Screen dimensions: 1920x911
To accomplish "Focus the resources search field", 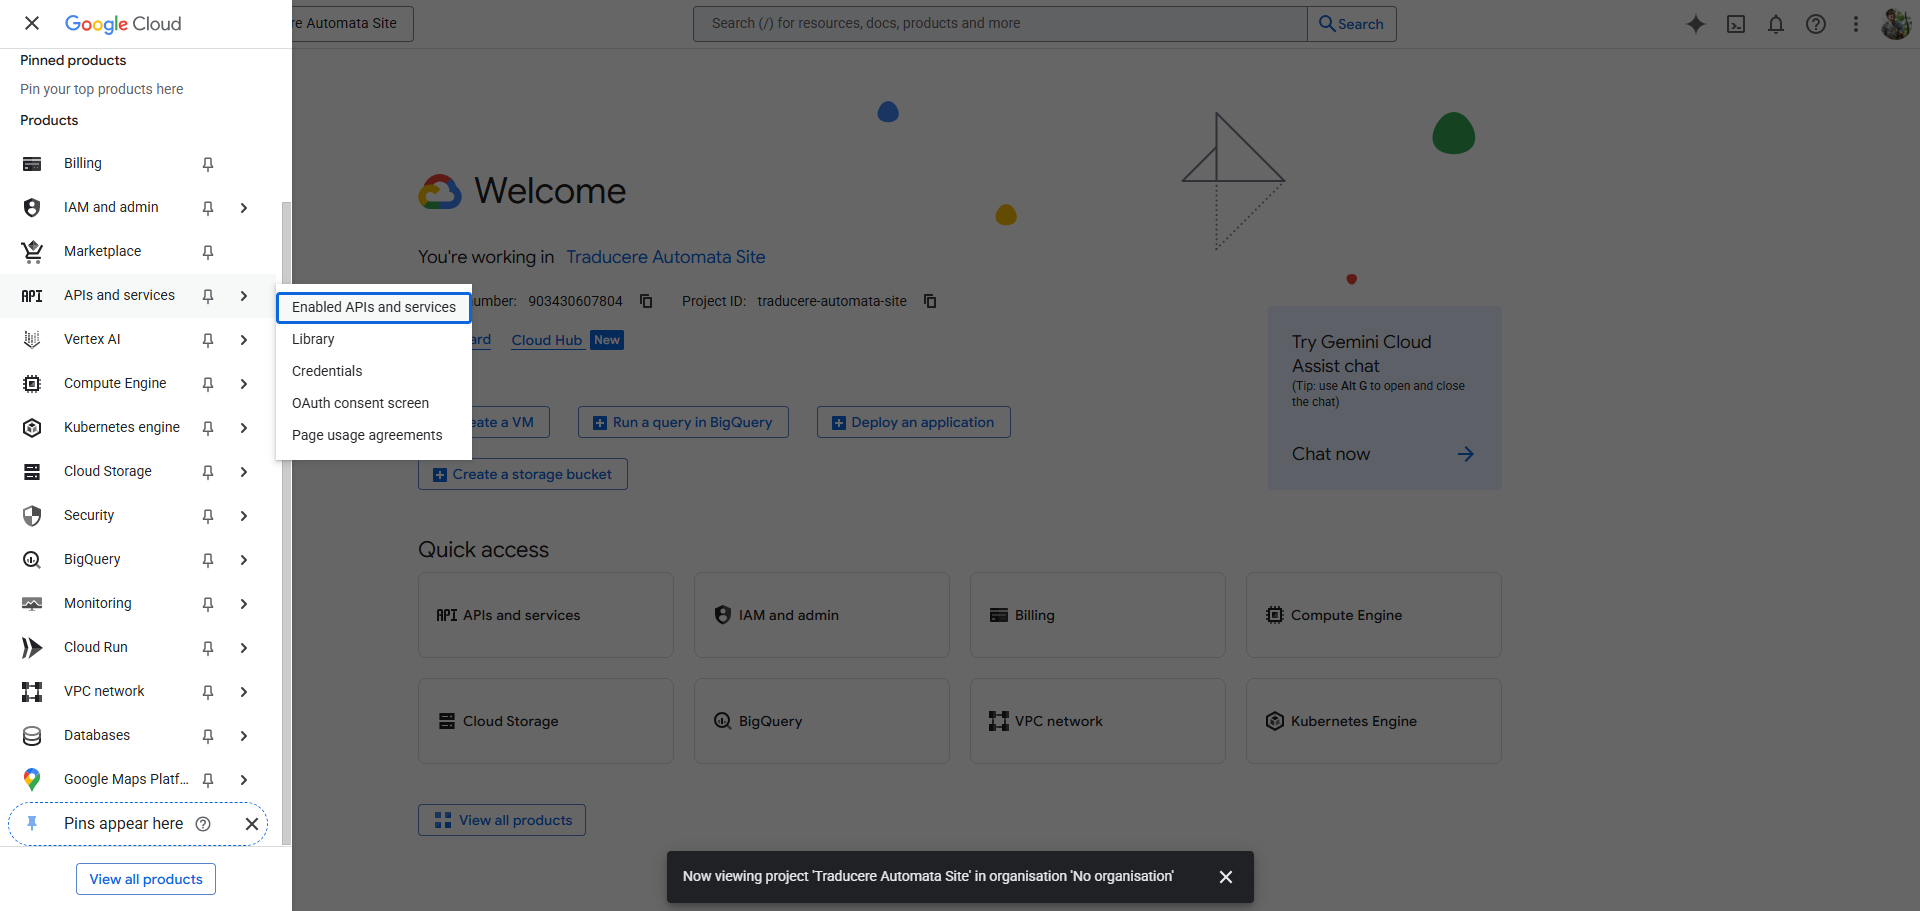I will (x=1000, y=23).
